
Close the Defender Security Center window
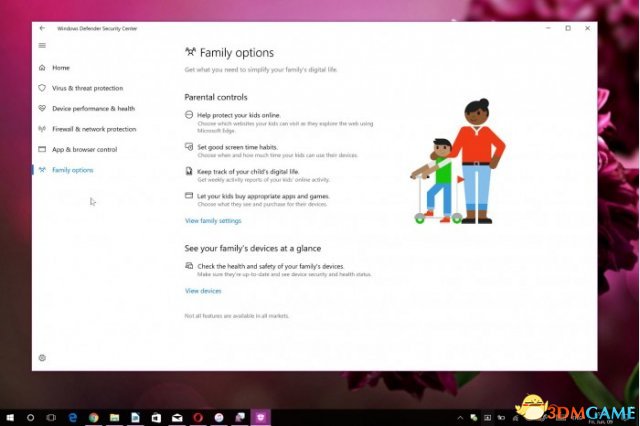(x=587, y=28)
